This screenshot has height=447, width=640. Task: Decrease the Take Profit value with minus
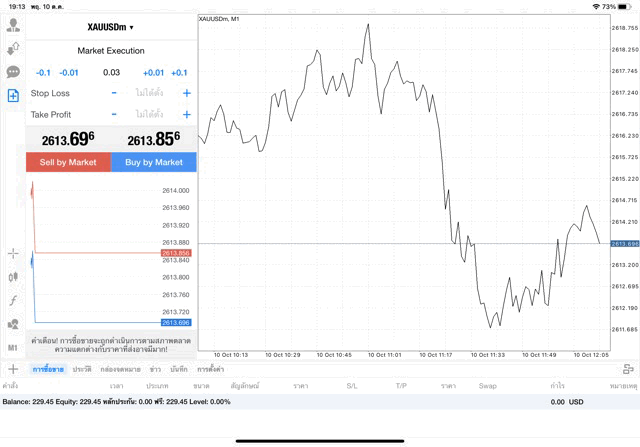(114, 114)
